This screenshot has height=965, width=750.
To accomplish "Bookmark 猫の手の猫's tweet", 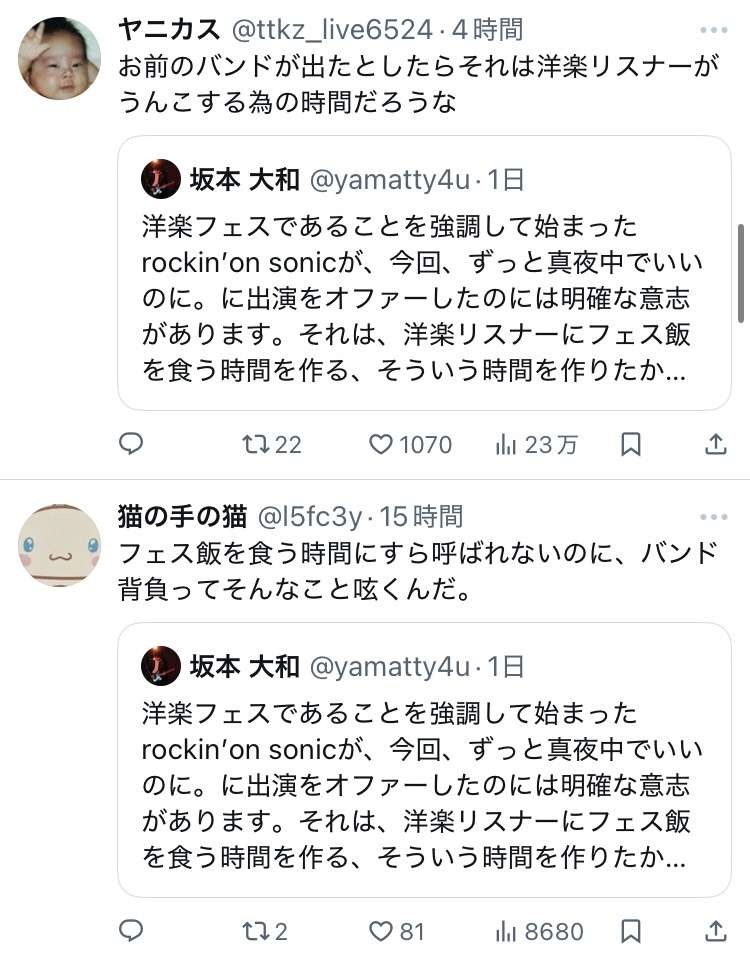I will 631,931.
